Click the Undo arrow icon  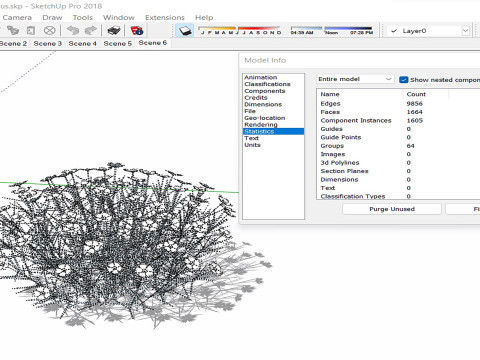tap(72, 31)
